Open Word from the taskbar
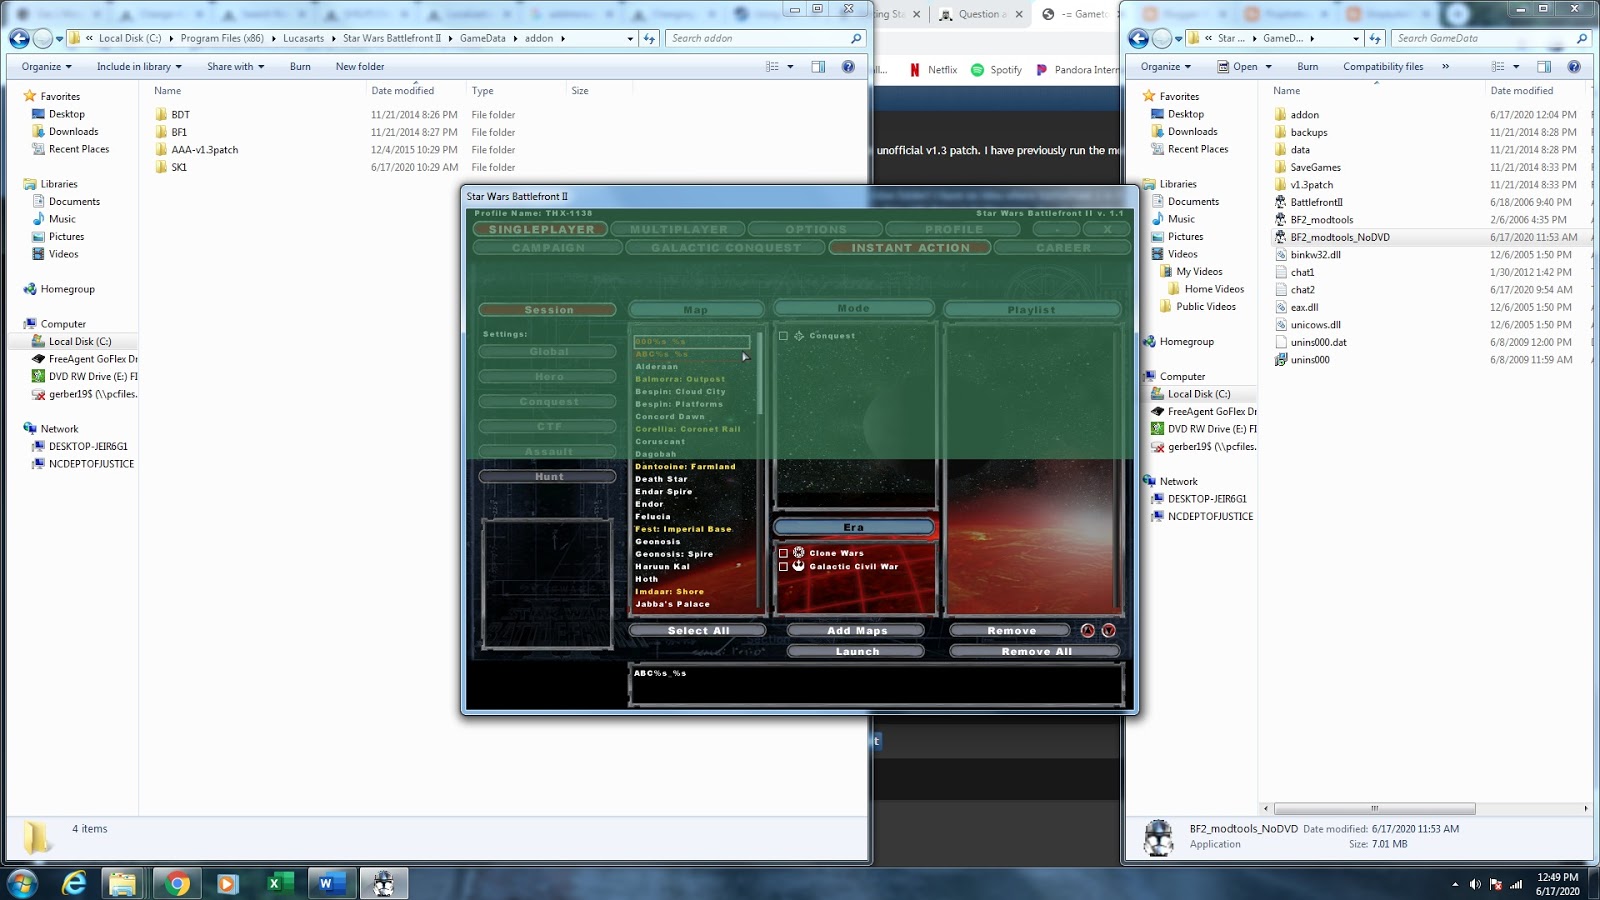The image size is (1600, 900). pyautogui.click(x=330, y=884)
